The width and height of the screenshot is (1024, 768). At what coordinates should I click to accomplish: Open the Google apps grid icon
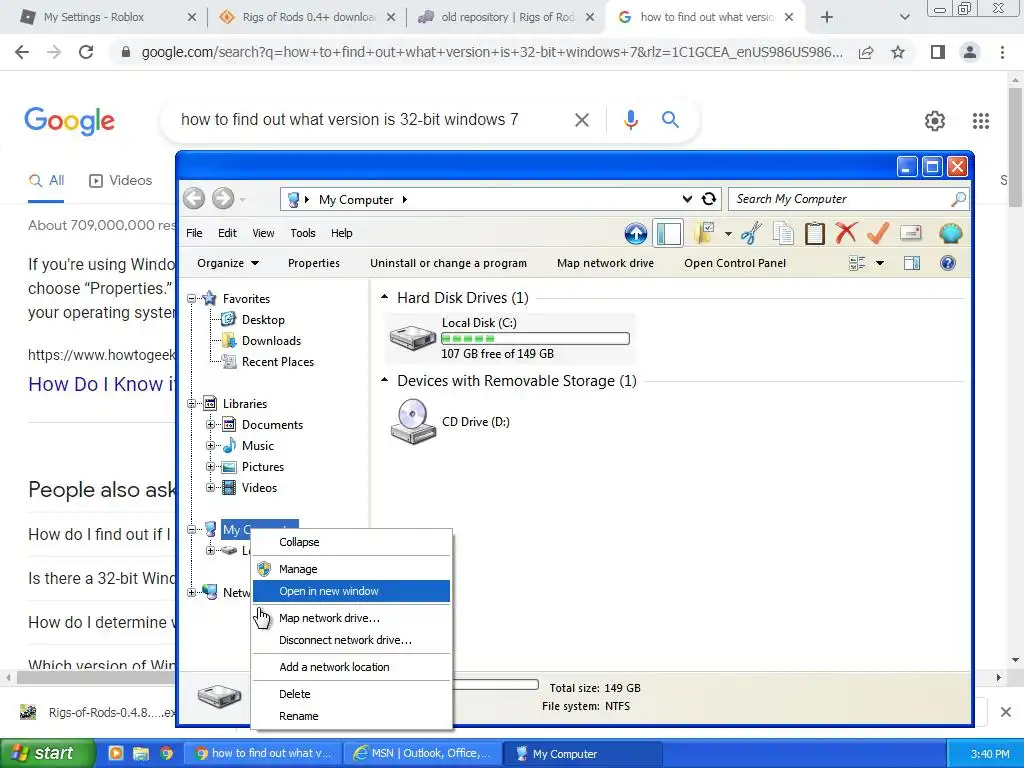[x=980, y=121]
